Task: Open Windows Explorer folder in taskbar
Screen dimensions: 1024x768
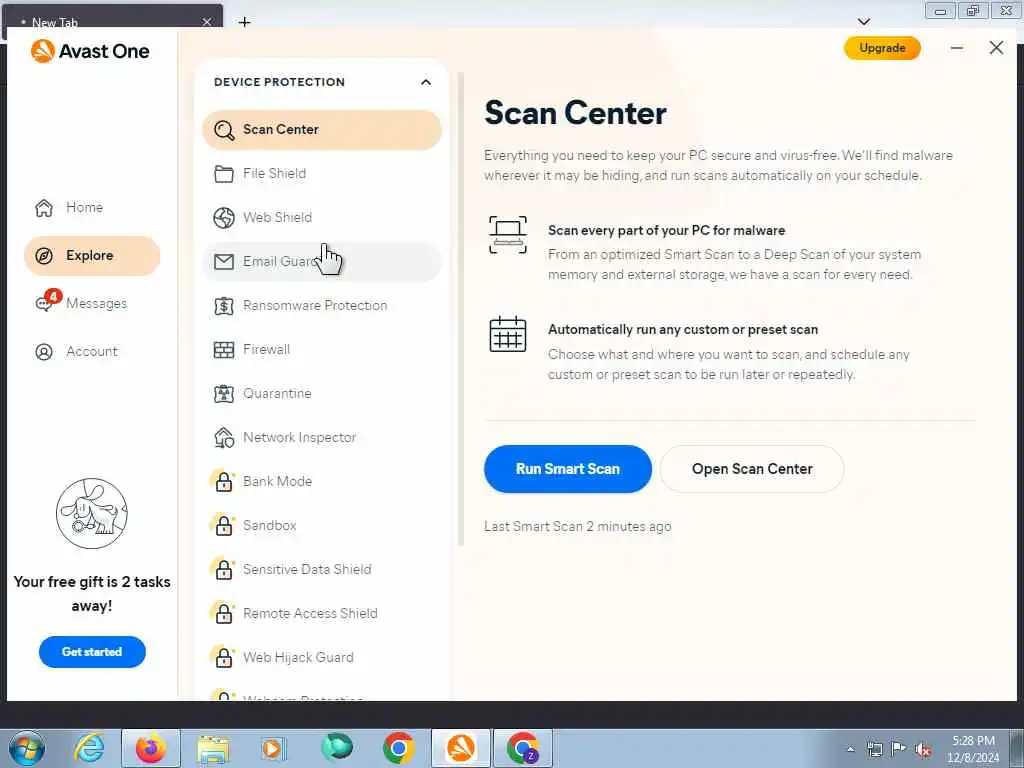Action: tap(214, 749)
